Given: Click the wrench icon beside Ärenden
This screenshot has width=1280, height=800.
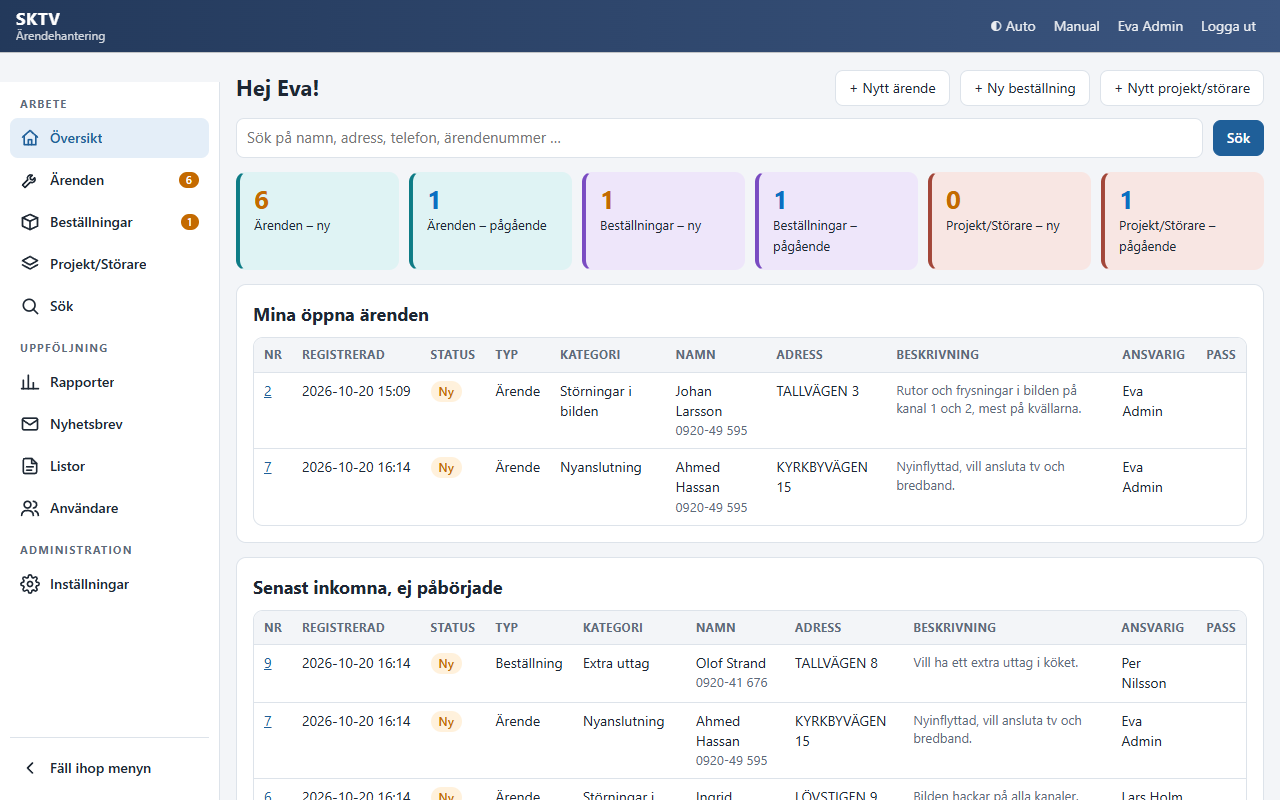Looking at the screenshot, I should coord(30,180).
